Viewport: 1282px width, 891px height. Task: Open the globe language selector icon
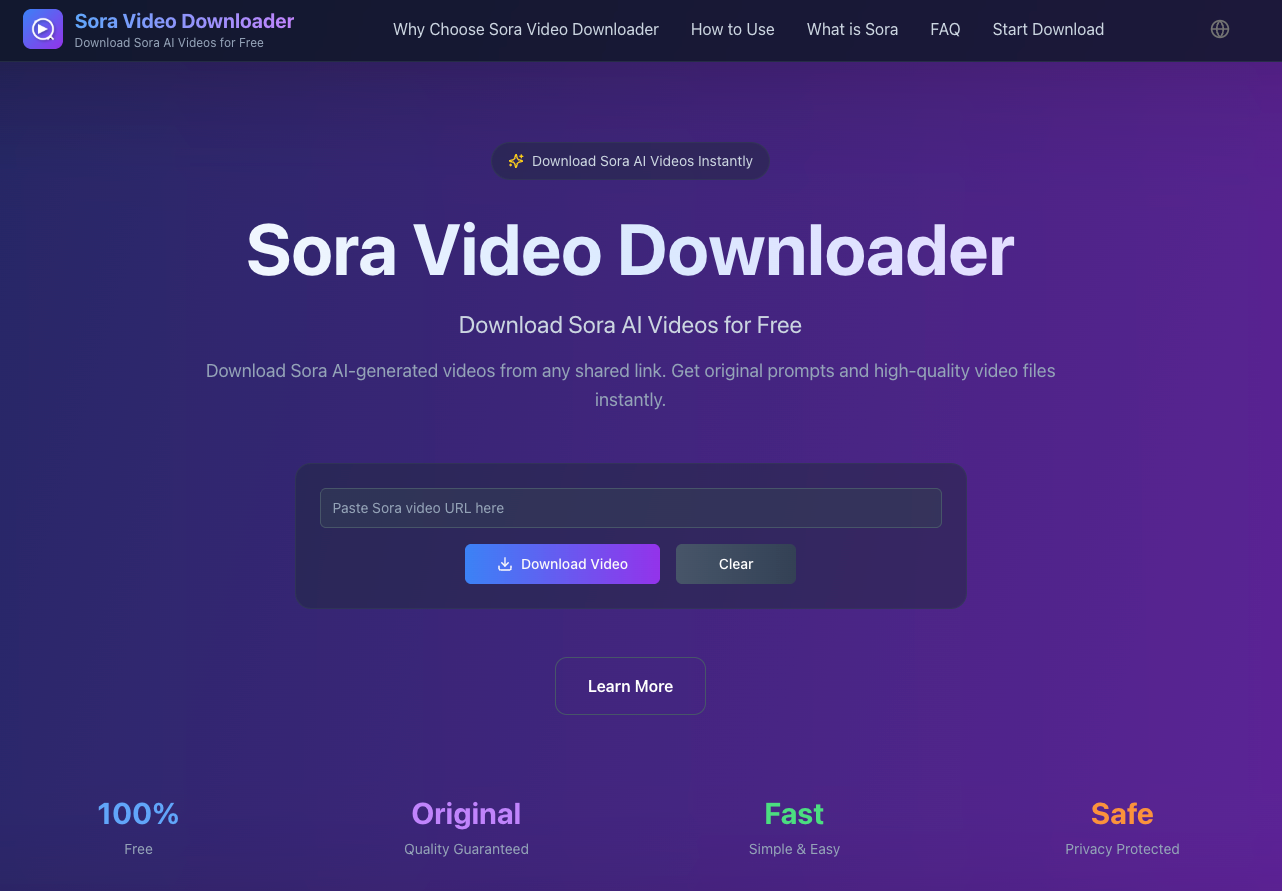[x=1220, y=29]
